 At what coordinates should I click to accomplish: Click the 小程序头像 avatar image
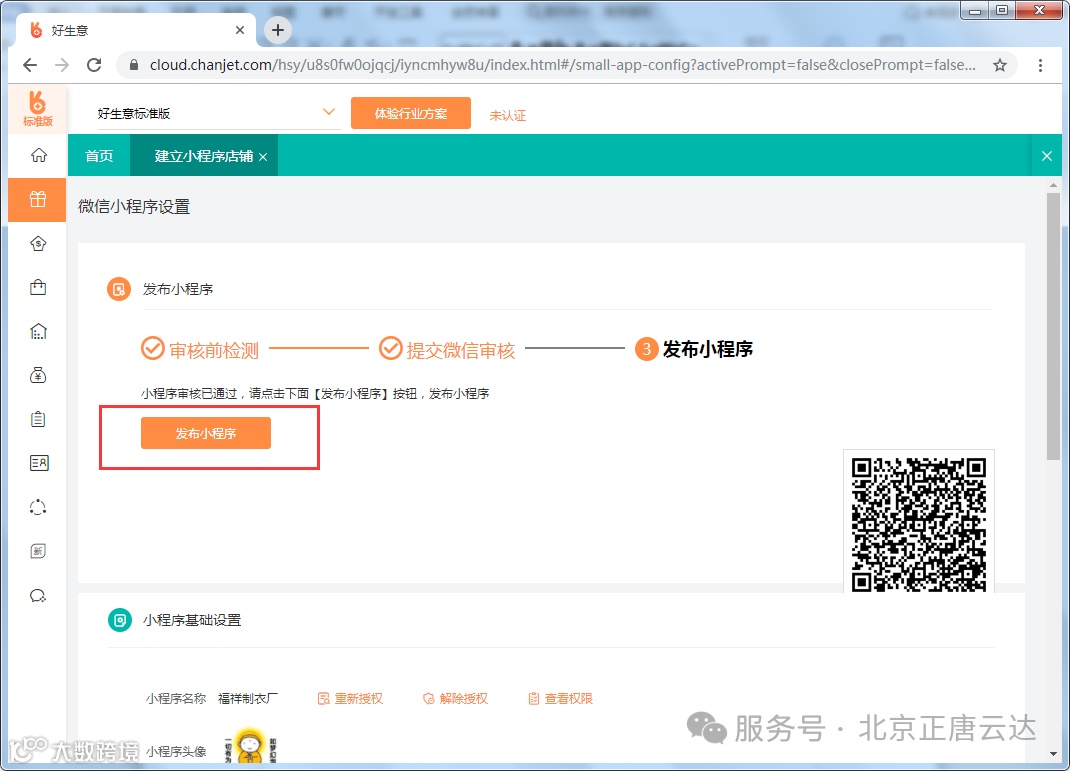[x=250, y=746]
